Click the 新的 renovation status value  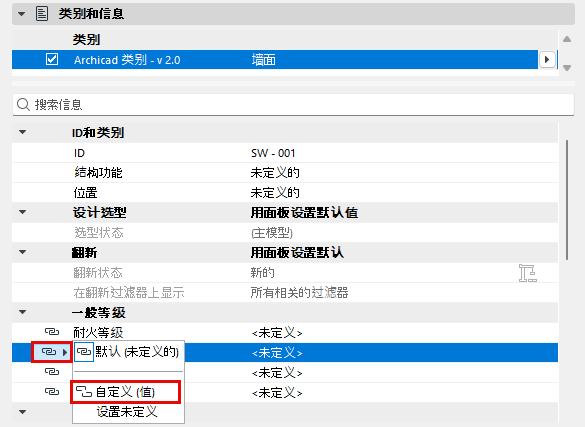(263, 273)
